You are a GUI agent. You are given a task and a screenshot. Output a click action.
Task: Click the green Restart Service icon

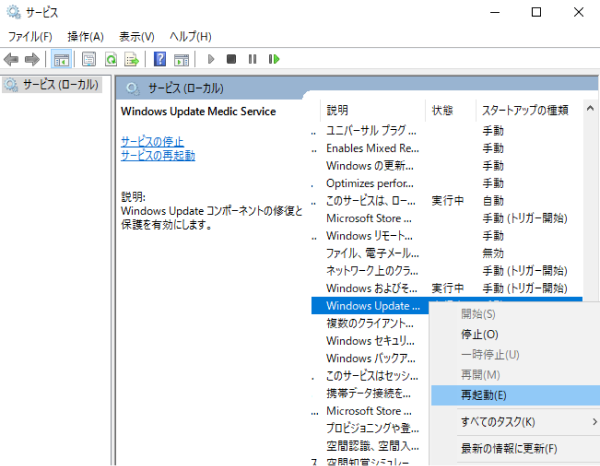274,60
